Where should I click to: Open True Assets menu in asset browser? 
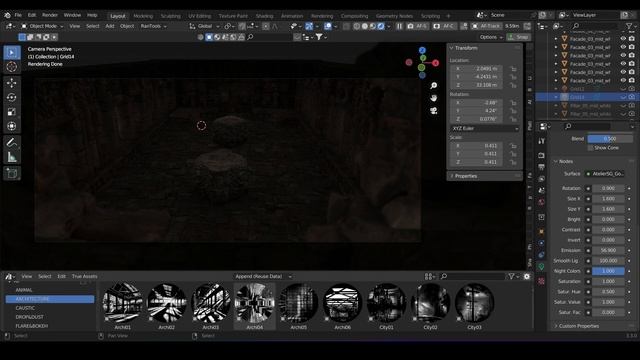click(x=84, y=276)
